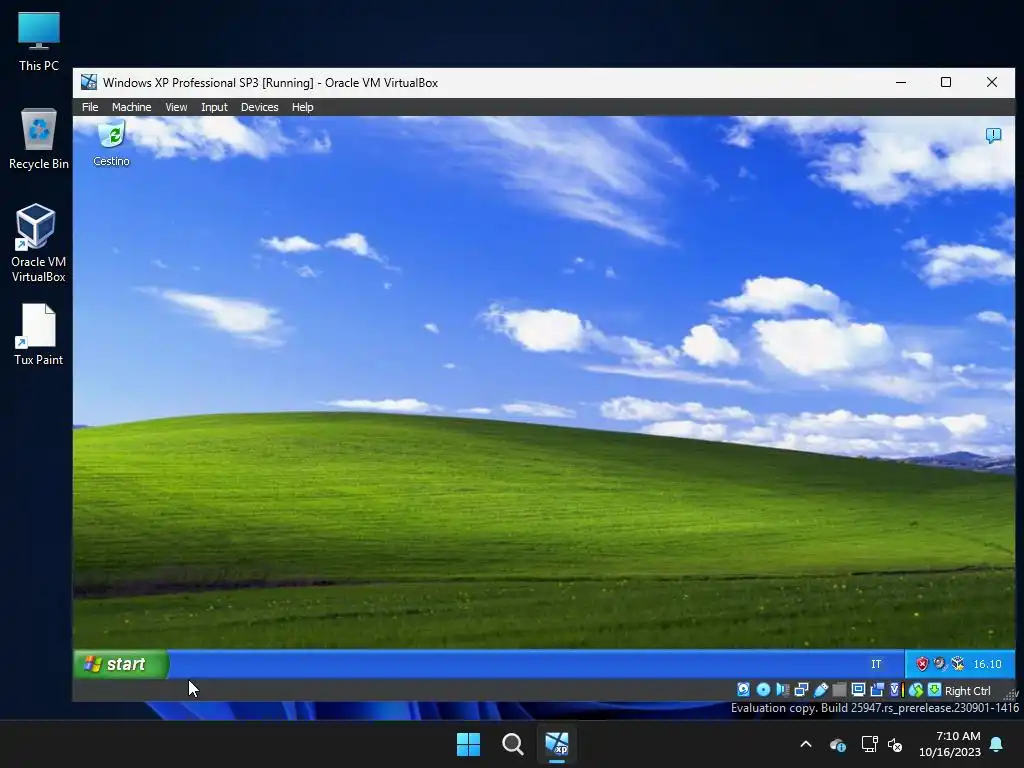Select the Cestino recycle bin in XP

[x=112, y=144]
